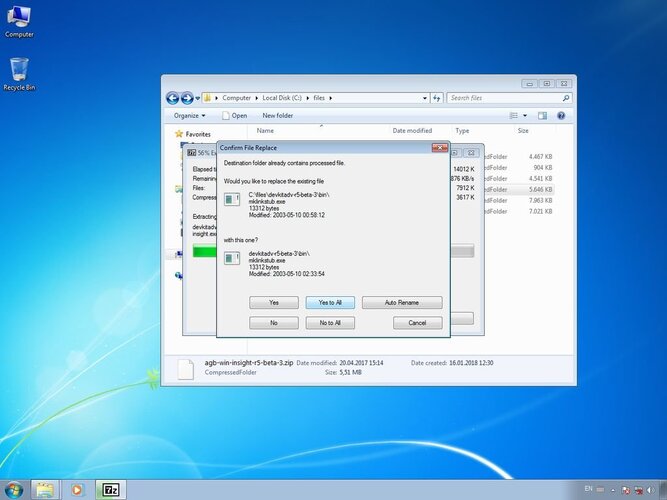Click 7-Zip taskbar icon
The width and height of the screenshot is (667, 500).
click(111, 490)
